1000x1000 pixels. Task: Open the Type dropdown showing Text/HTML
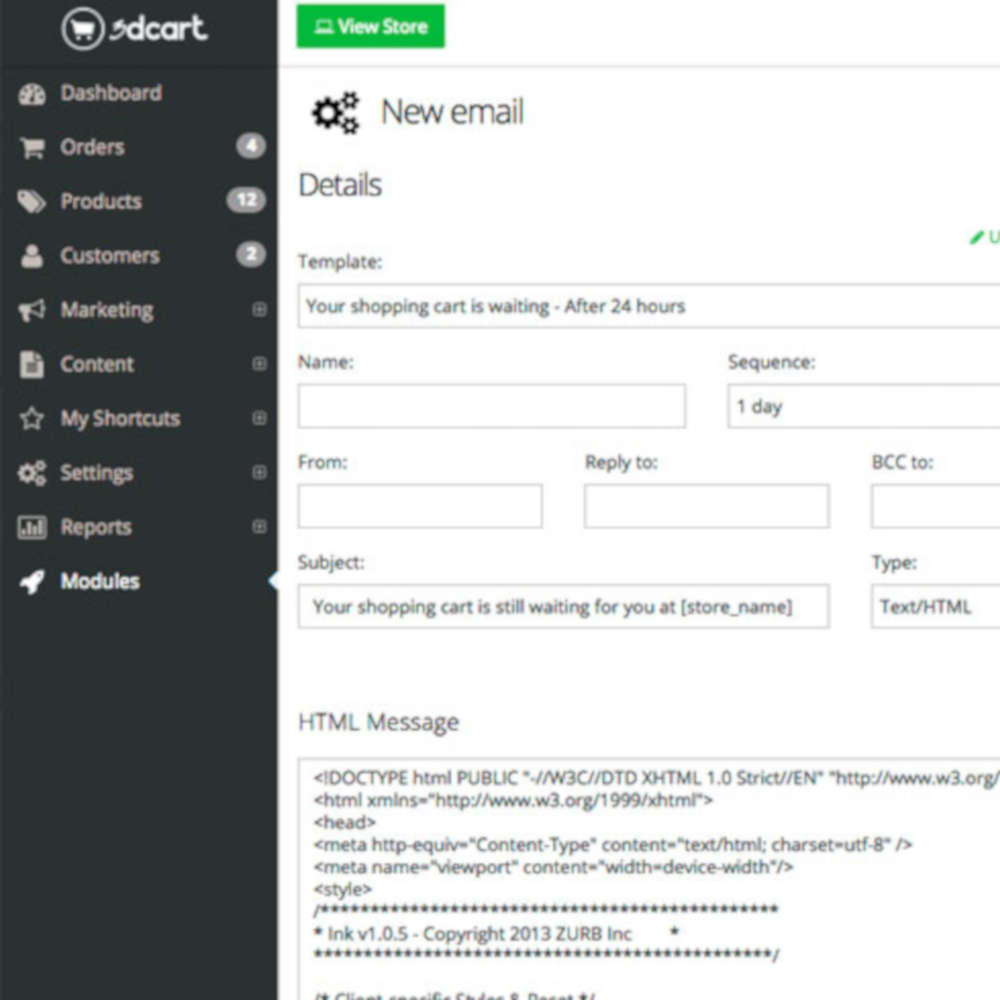(x=934, y=606)
